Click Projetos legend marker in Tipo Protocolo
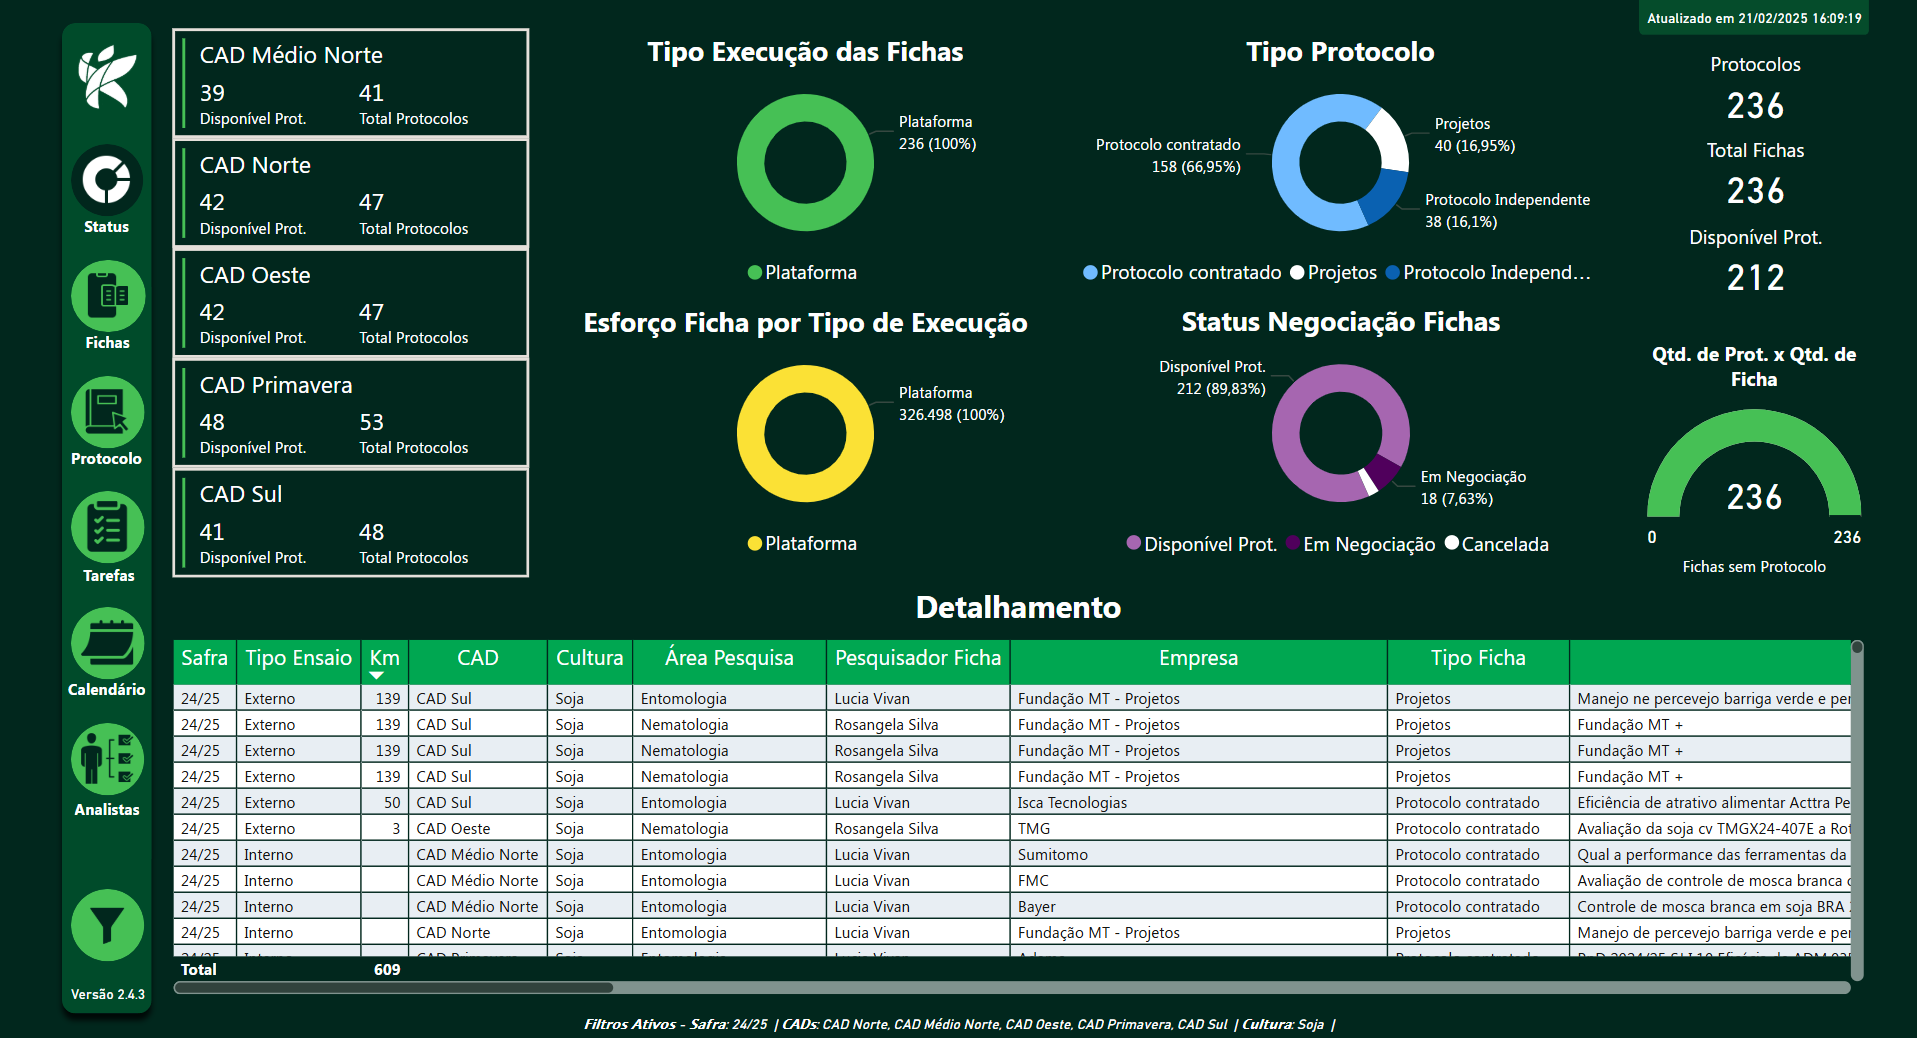This screenshot has width=1917, height=1038. pyautogui.click(x=1297, y=273)
